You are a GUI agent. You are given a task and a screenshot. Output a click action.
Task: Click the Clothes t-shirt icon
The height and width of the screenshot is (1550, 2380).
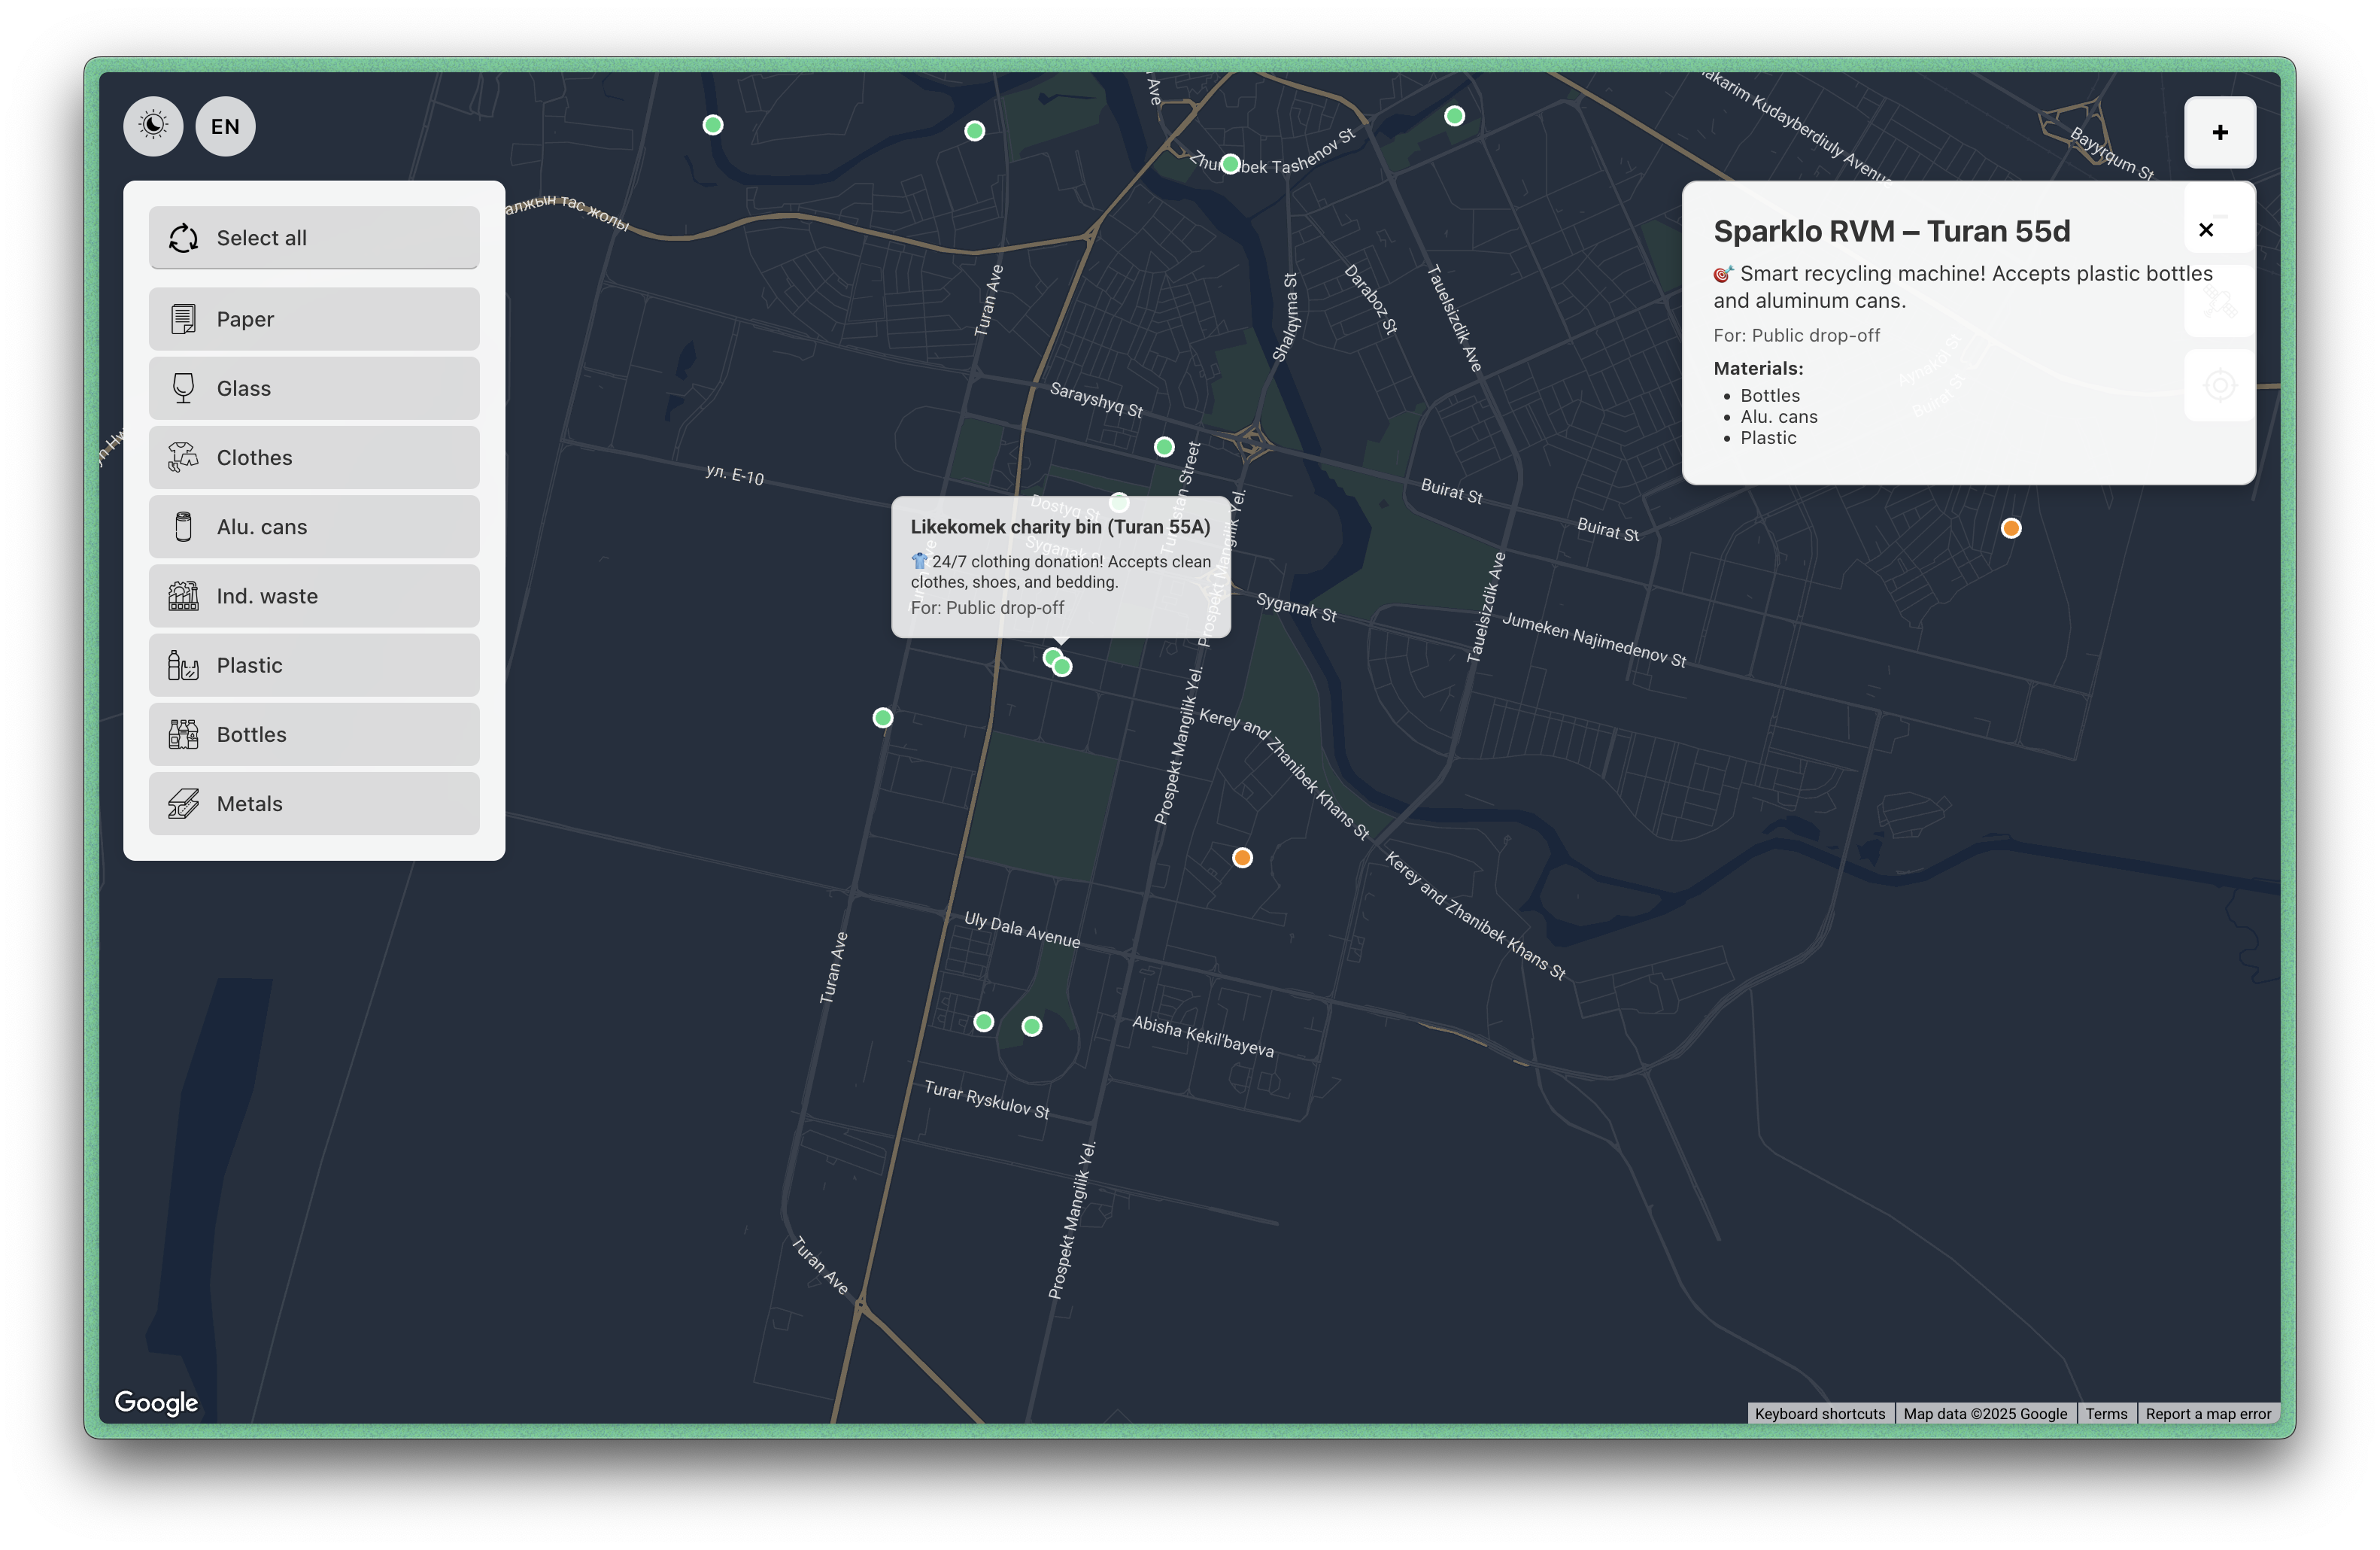tap(183, 457)
